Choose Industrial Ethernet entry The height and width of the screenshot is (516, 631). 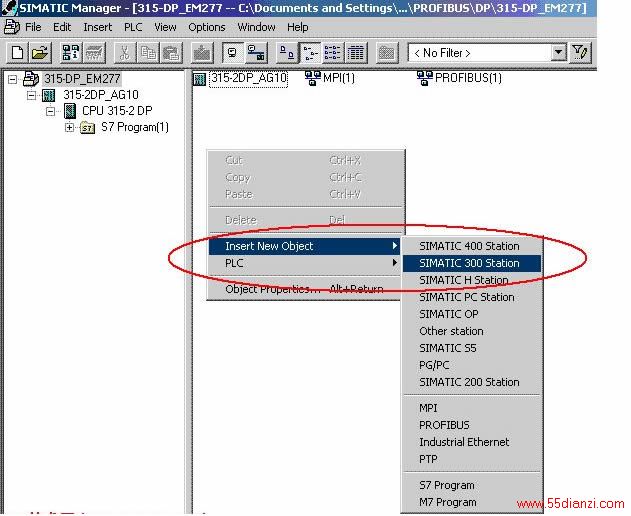(x=472, y=442)
